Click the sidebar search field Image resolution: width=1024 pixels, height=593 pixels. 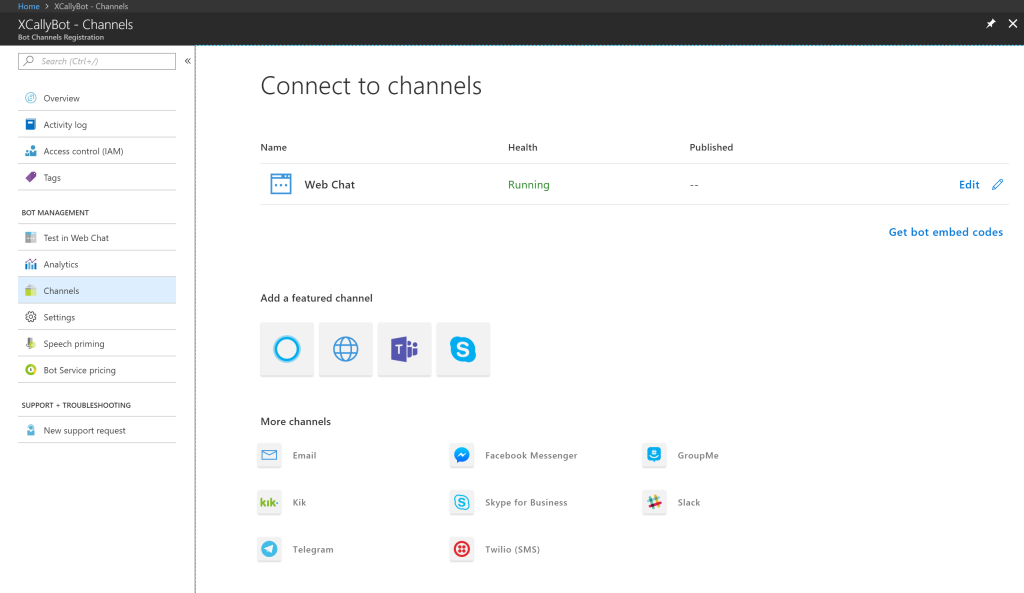tap(97, 61)
